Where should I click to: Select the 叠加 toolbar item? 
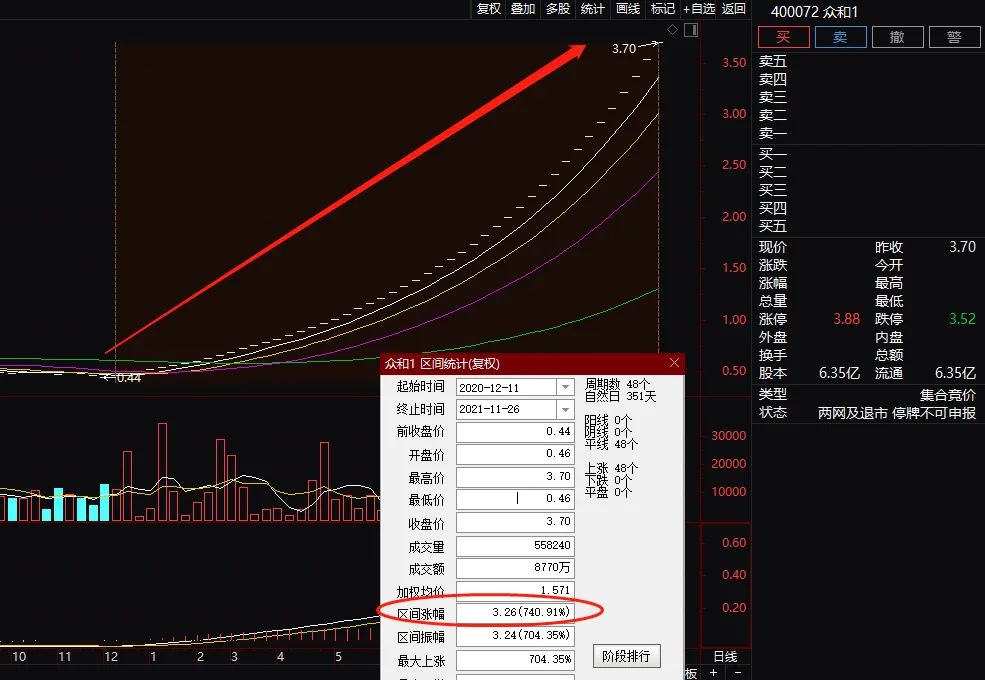tap(523, 9)
